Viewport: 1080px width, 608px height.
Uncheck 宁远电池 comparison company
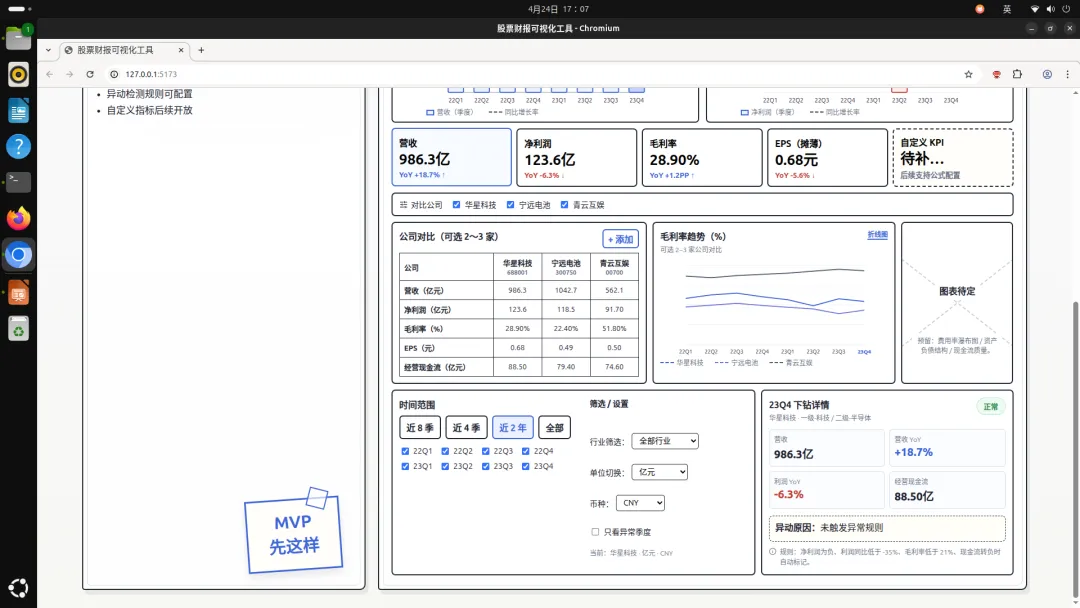click(510, 205)
